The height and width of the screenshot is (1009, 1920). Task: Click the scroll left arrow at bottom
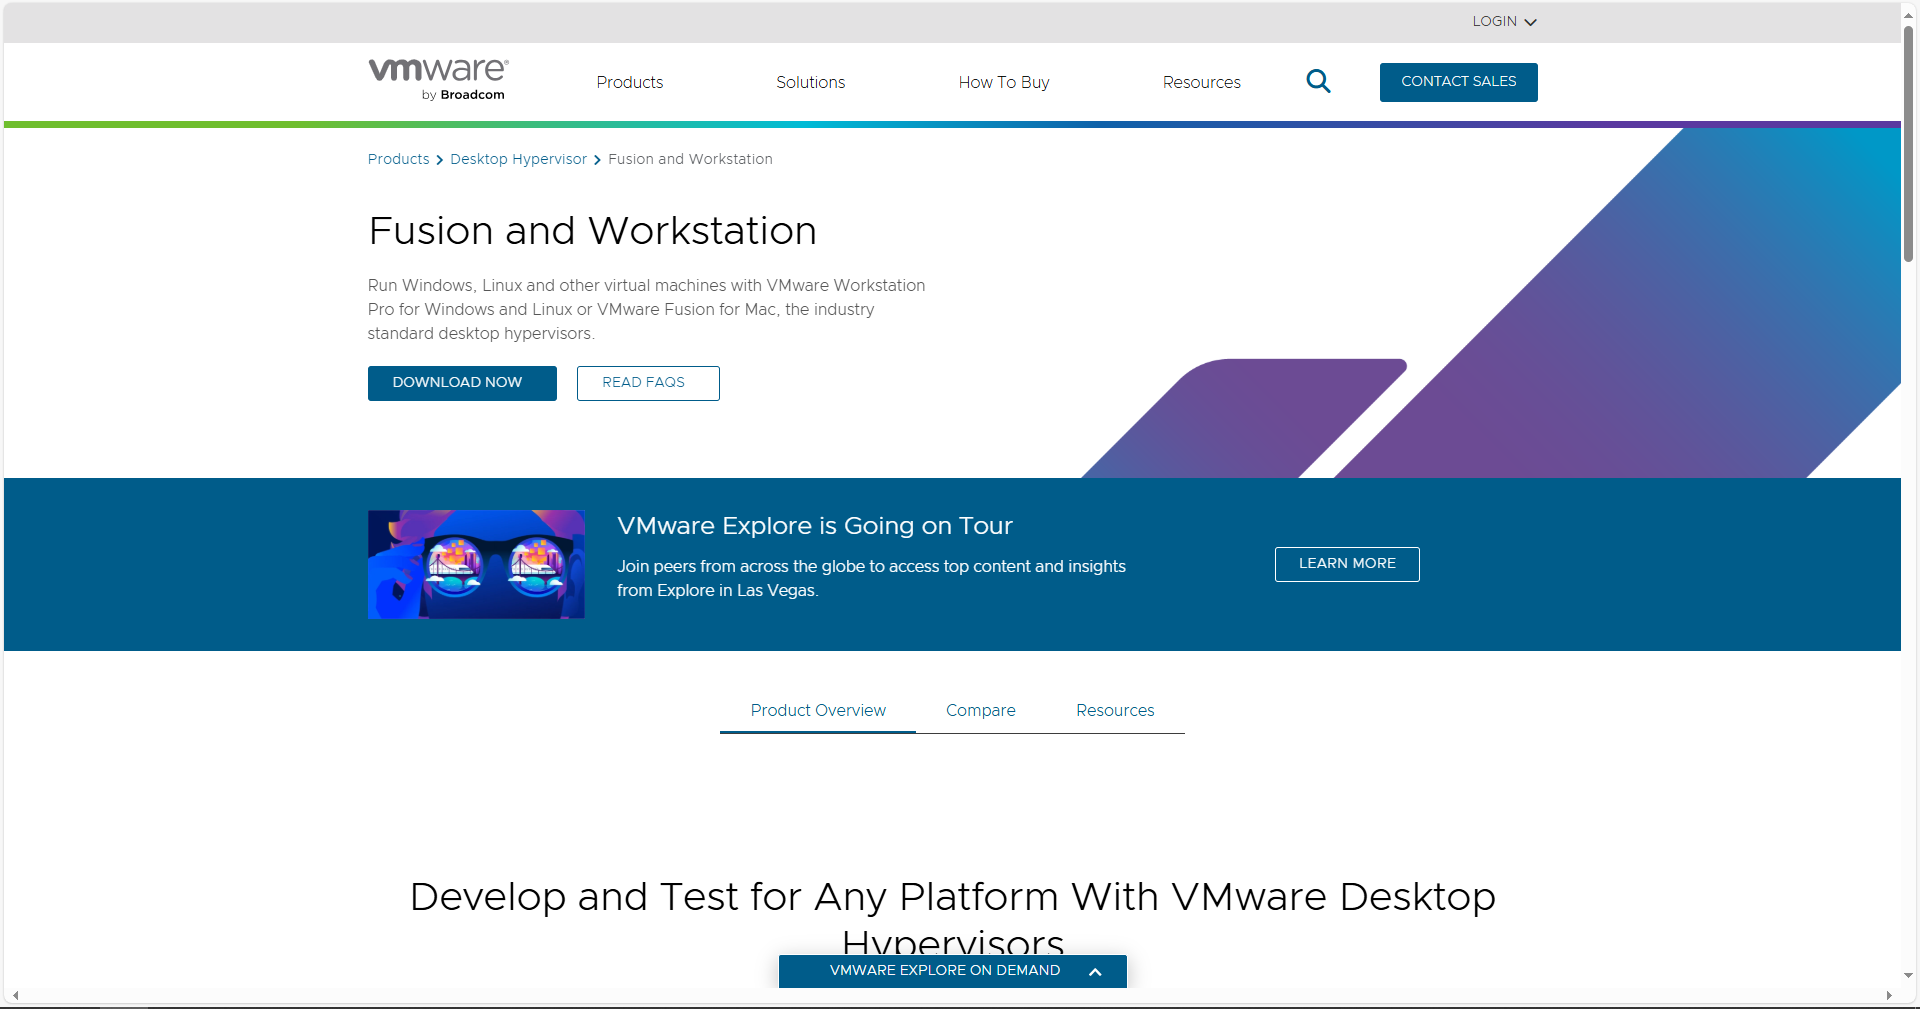pyautogui.click(x=15, y=996)
